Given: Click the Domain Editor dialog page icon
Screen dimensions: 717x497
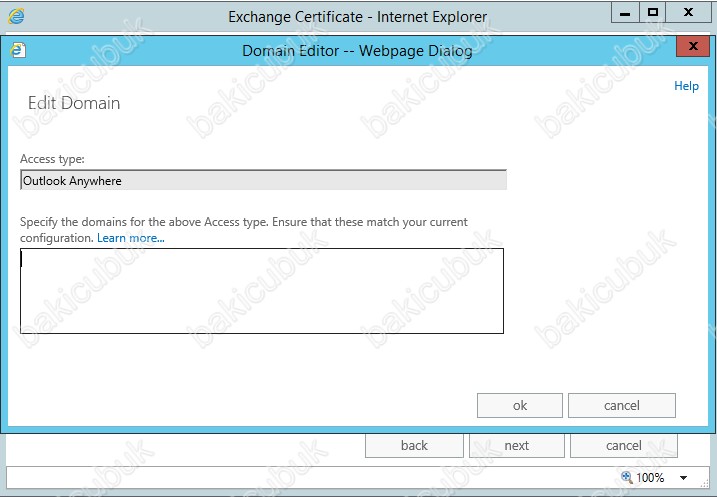Looking at the screenshot, I should coord(18,50).
